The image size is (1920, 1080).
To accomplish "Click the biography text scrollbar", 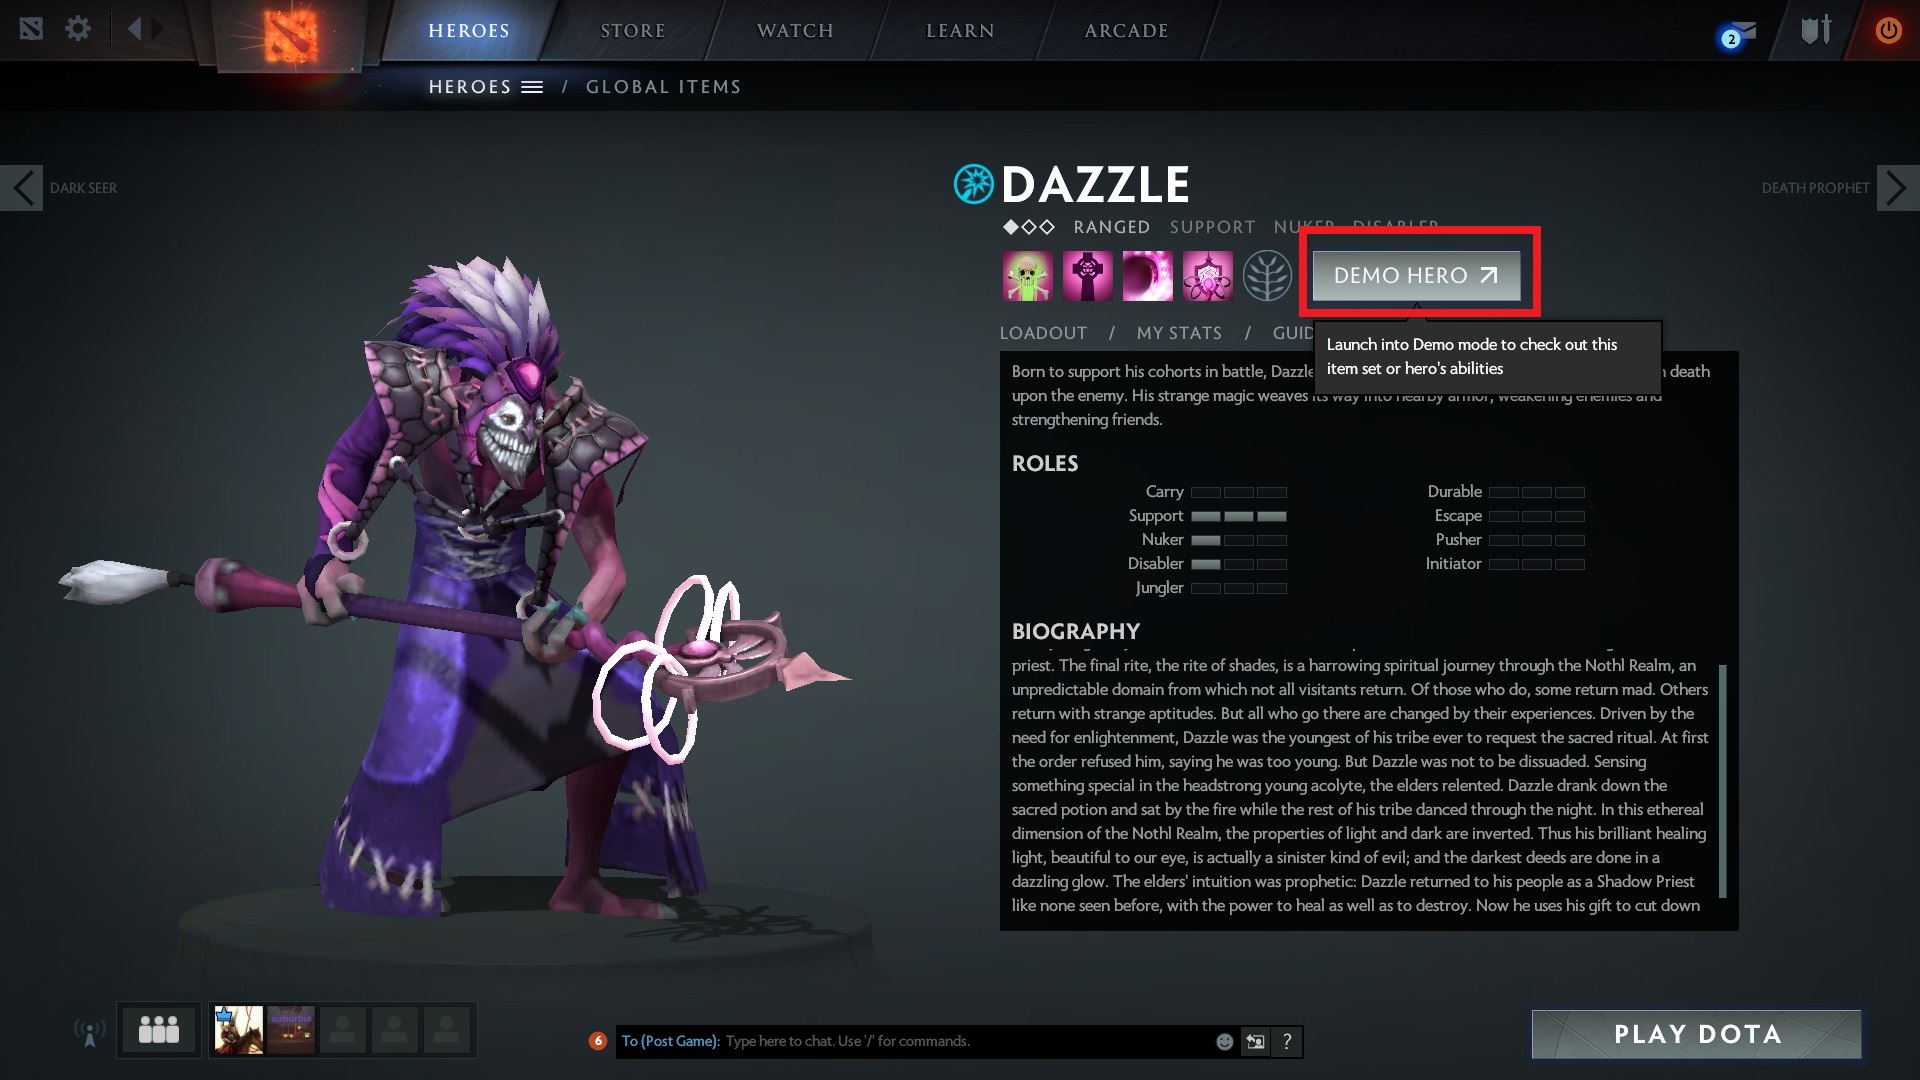I will (1722, 780).
